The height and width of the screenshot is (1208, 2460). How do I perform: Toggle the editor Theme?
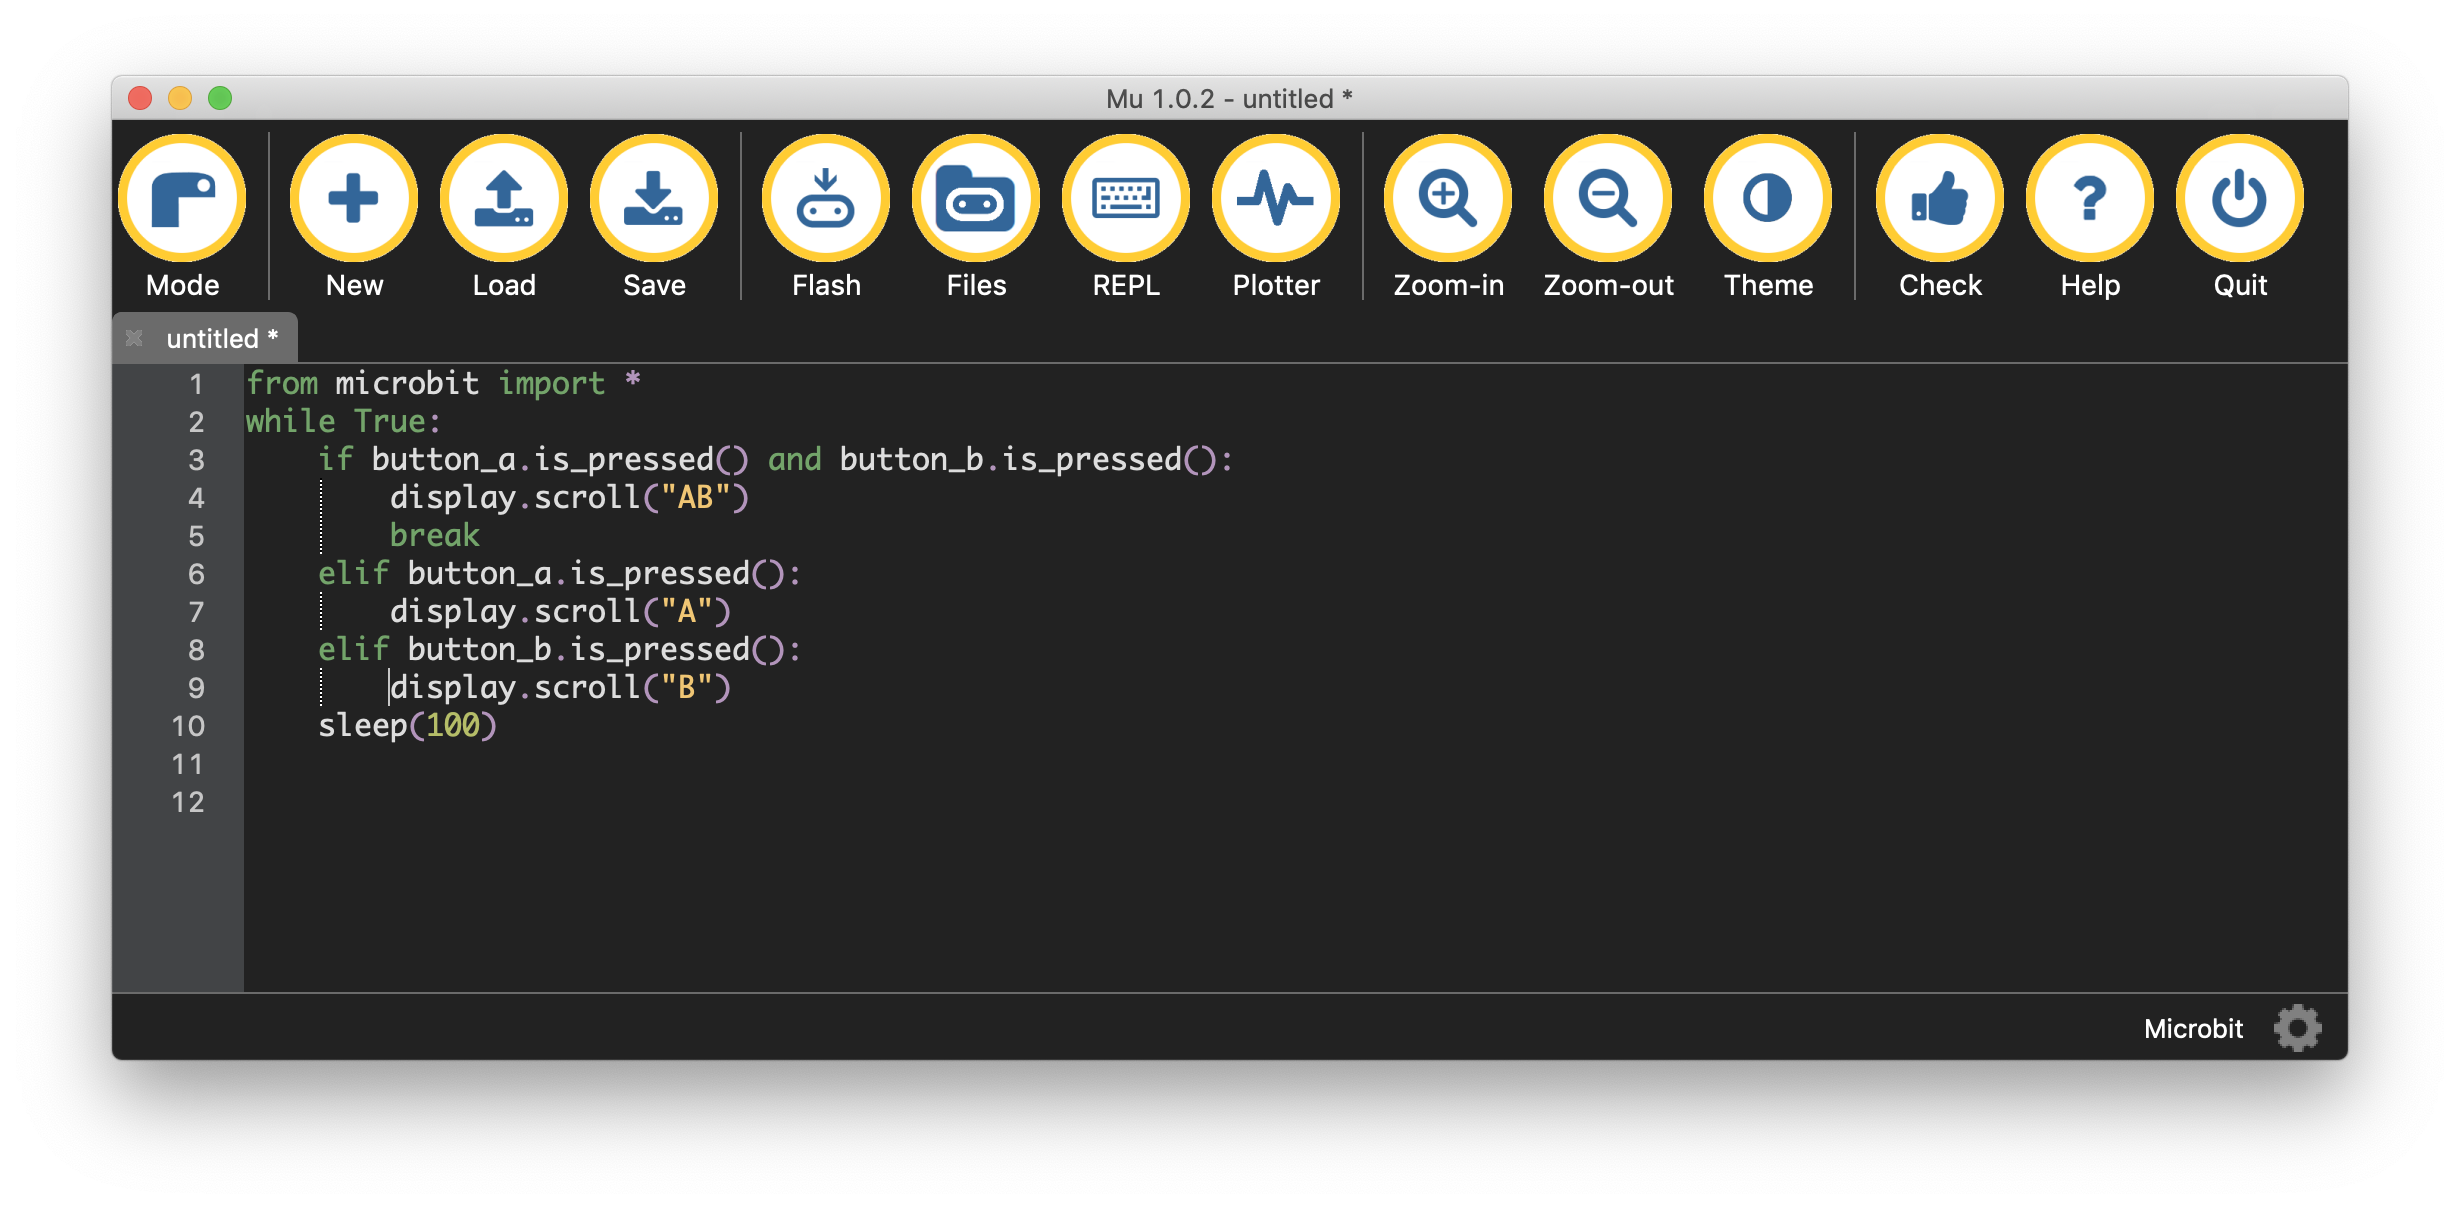(x=1768, y=199)
